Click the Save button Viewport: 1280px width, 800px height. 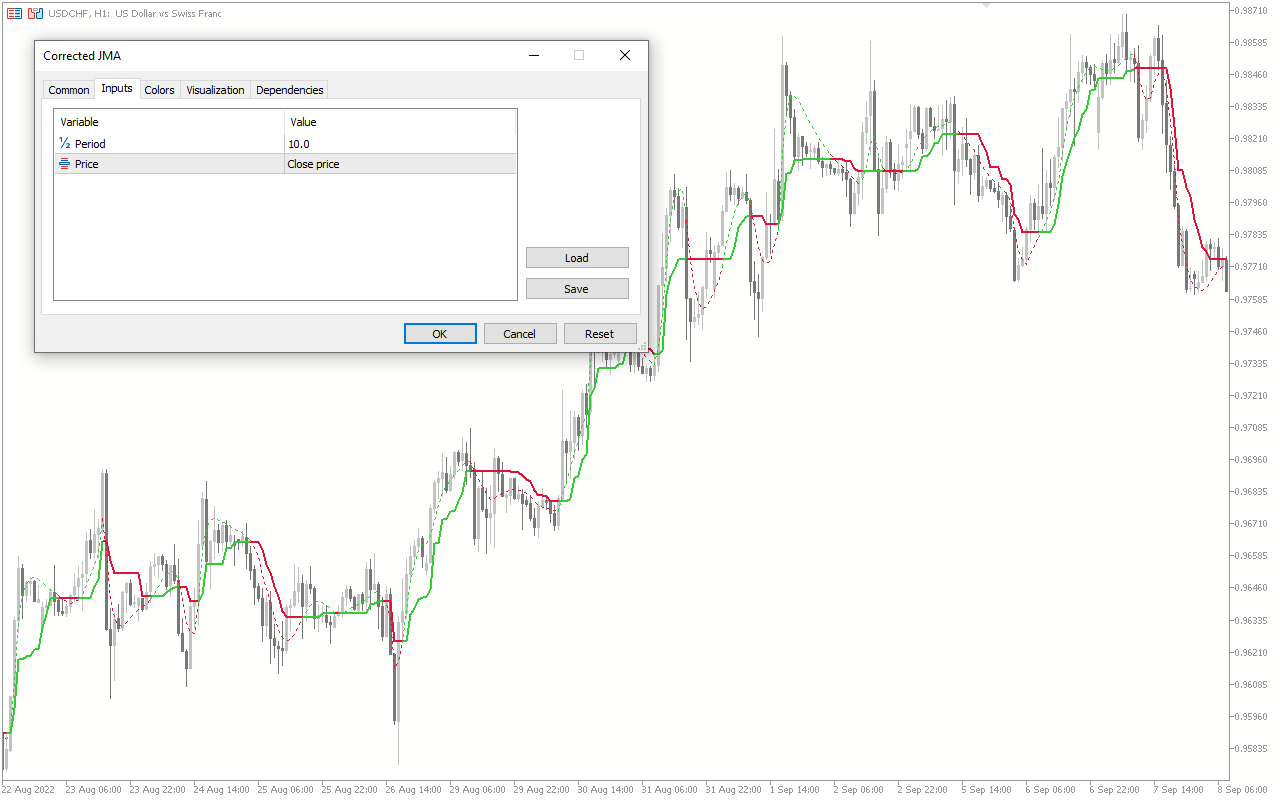pos(577,289)
